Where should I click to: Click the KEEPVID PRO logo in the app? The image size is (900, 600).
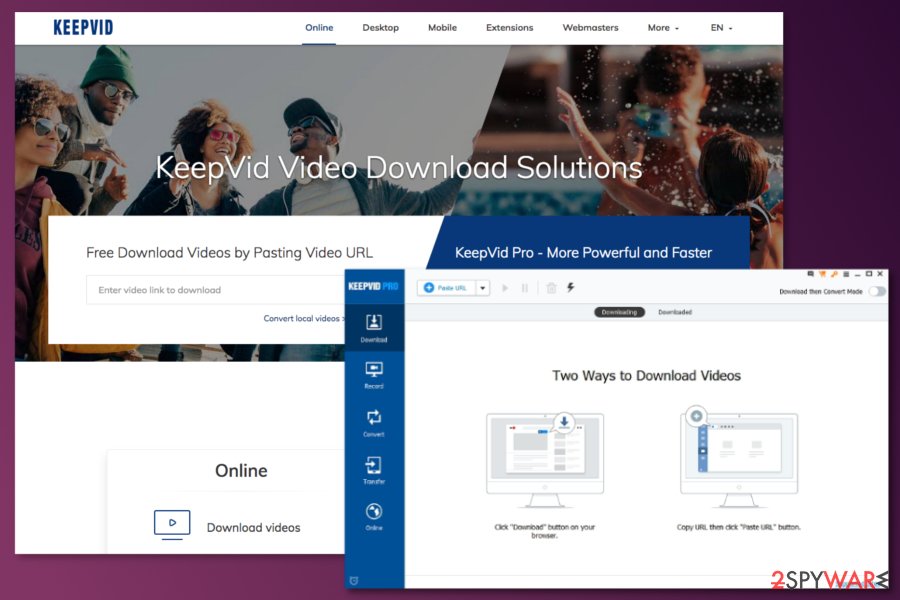point(373,286)
